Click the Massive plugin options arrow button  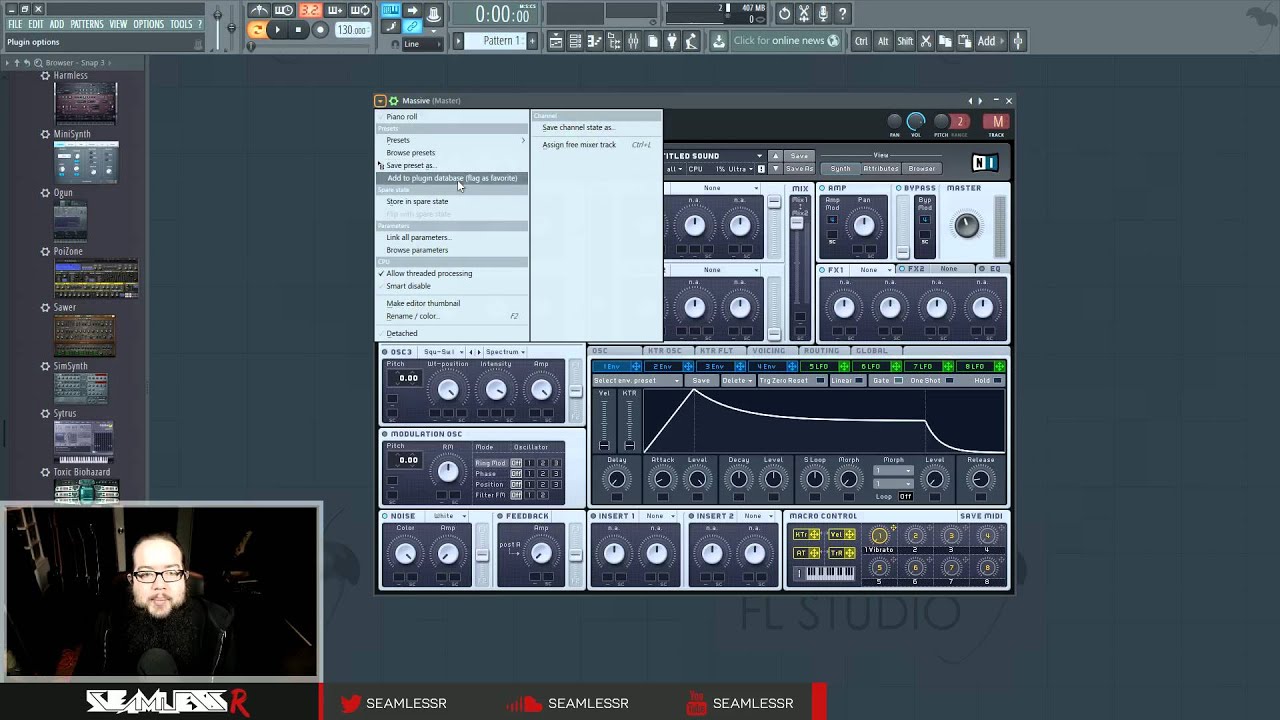pos(380,101)
